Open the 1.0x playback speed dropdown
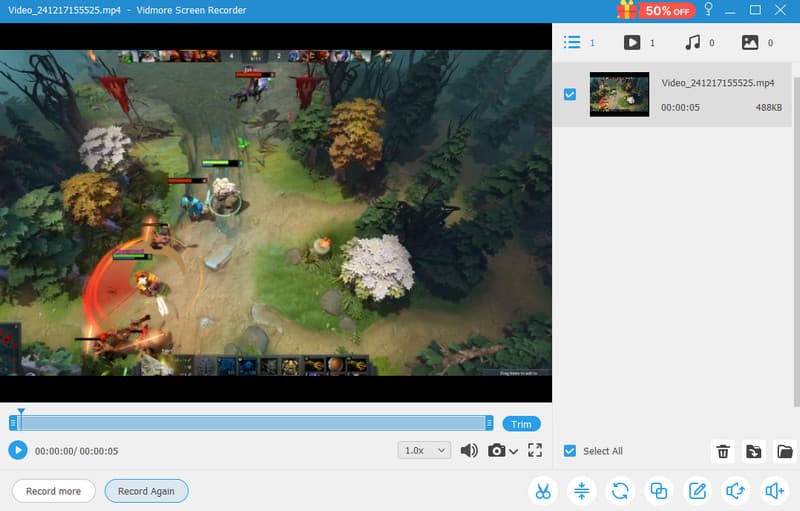This screenshot has height=511, width=800. click(424, 451)
